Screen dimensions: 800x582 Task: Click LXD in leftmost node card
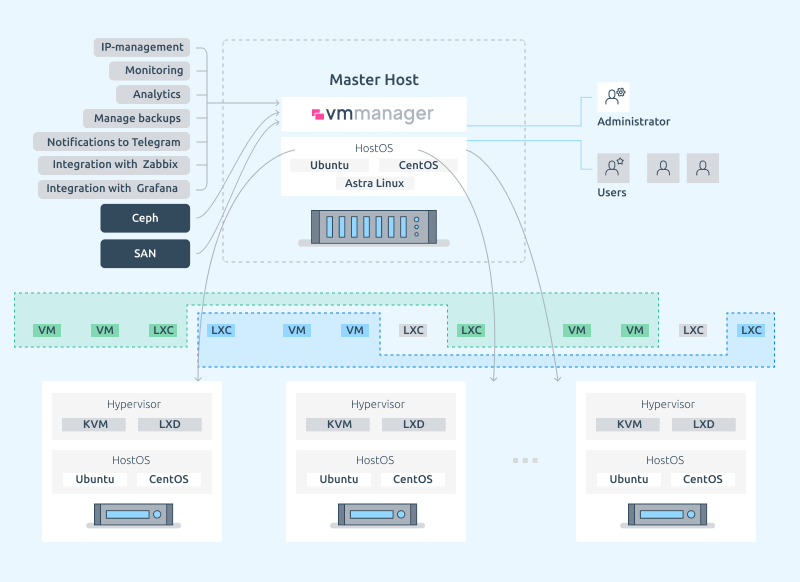click(170, 424)
